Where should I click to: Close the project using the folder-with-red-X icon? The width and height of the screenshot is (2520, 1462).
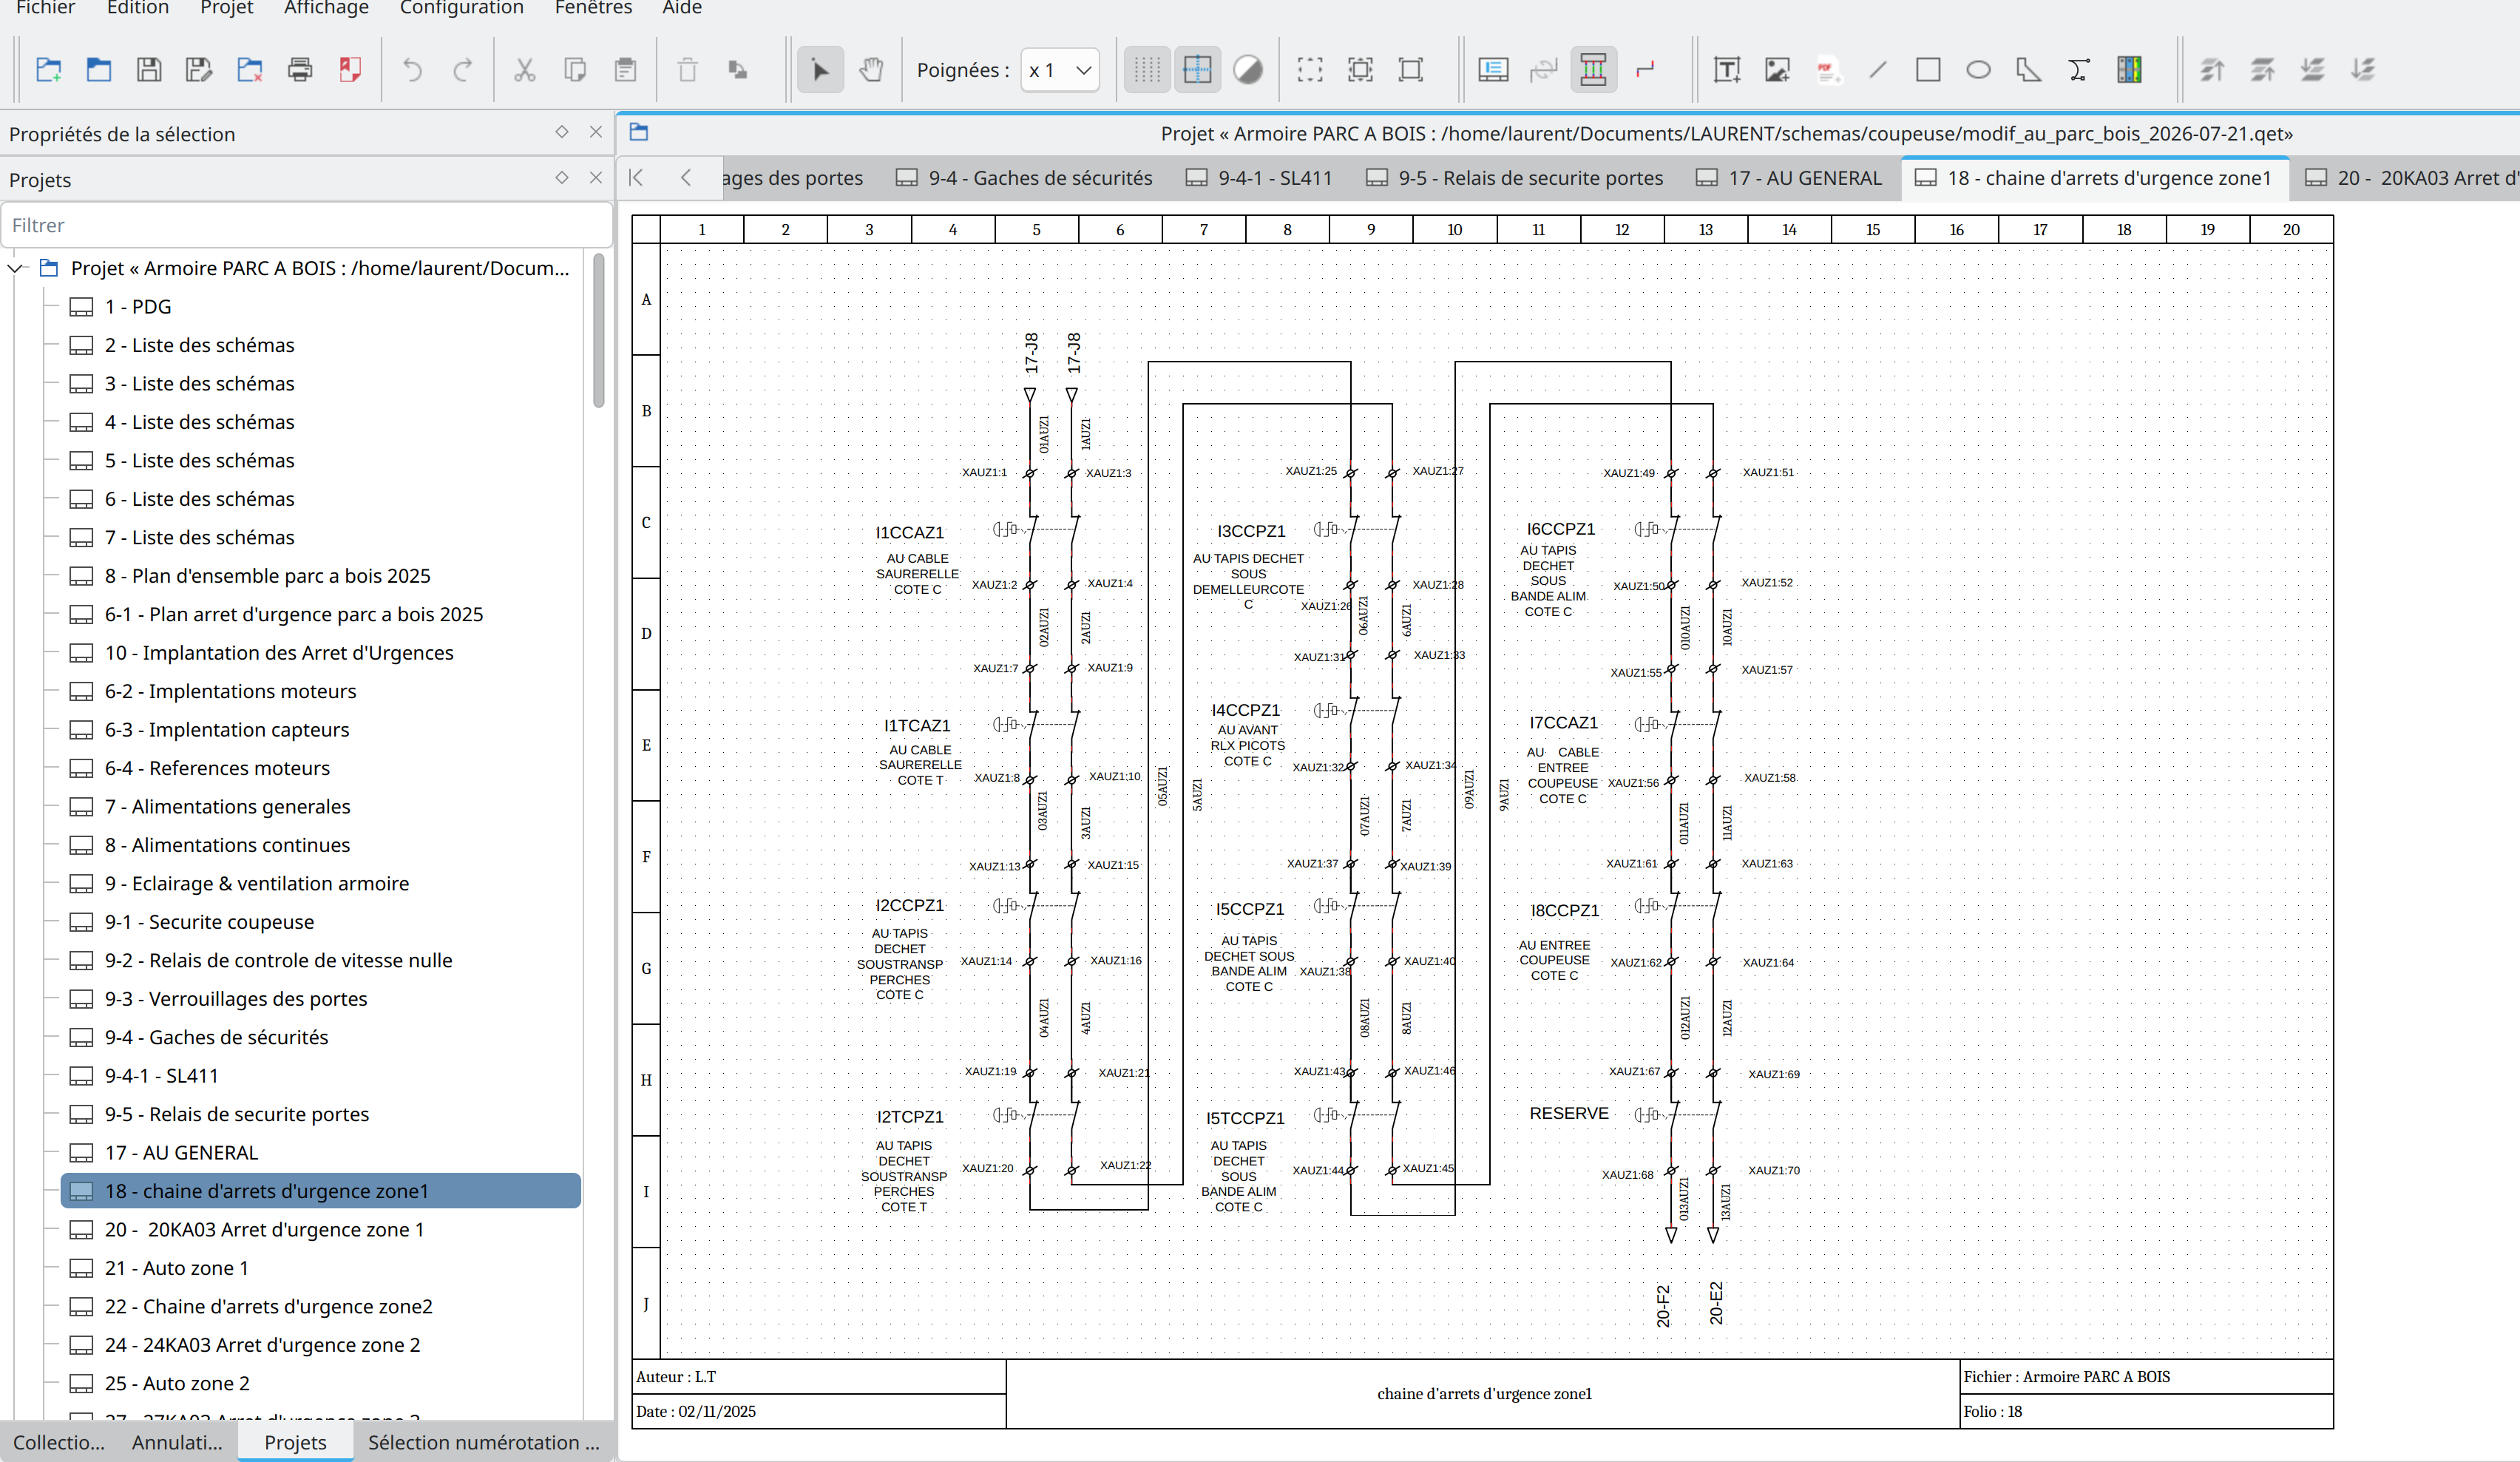[x=250, y=70]
